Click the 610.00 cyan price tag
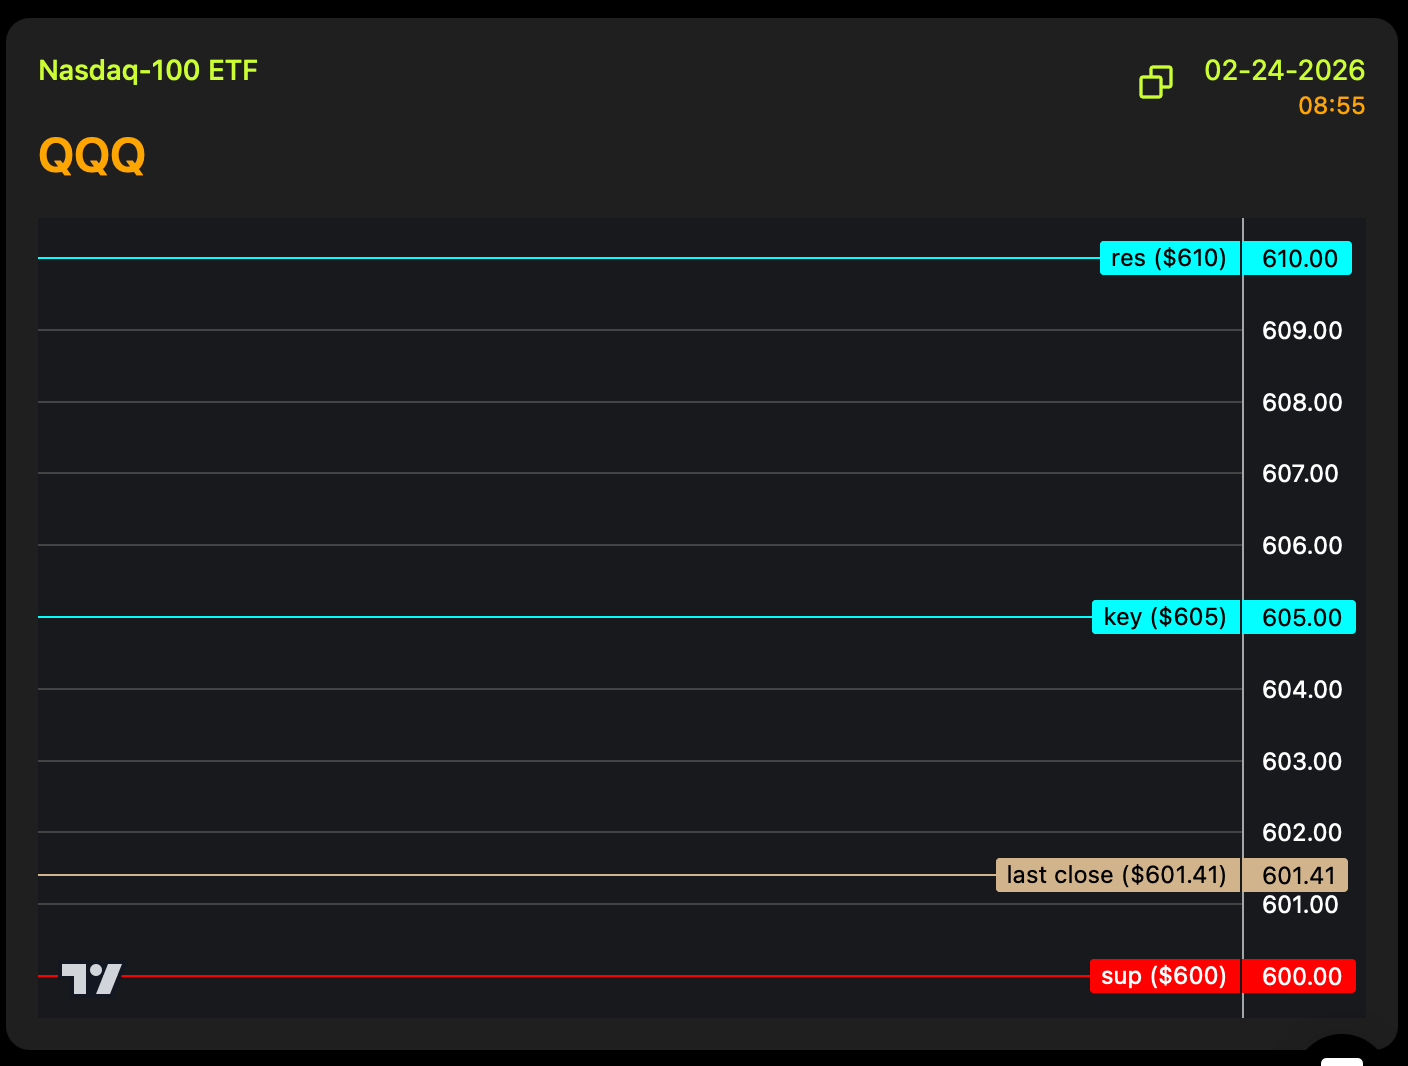This screenshot has height=1066, width=1408. coord(1298,258)
